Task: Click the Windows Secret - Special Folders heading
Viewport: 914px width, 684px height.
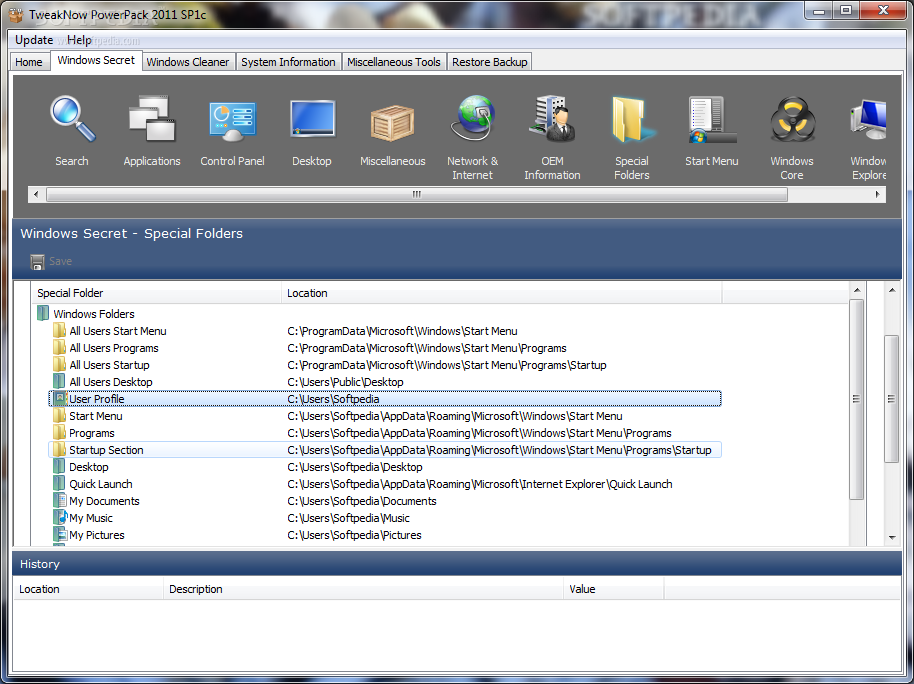Action: click(x=132, y=233)
